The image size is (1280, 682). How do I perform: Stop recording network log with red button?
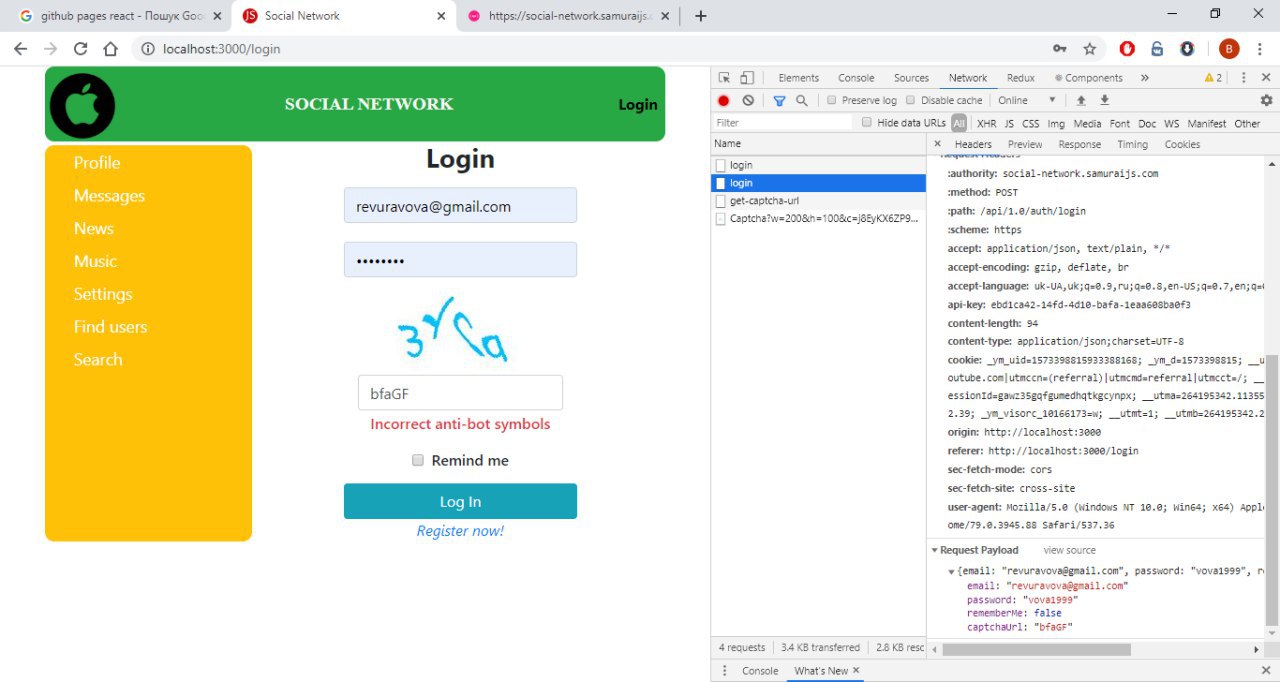[724, 100]
